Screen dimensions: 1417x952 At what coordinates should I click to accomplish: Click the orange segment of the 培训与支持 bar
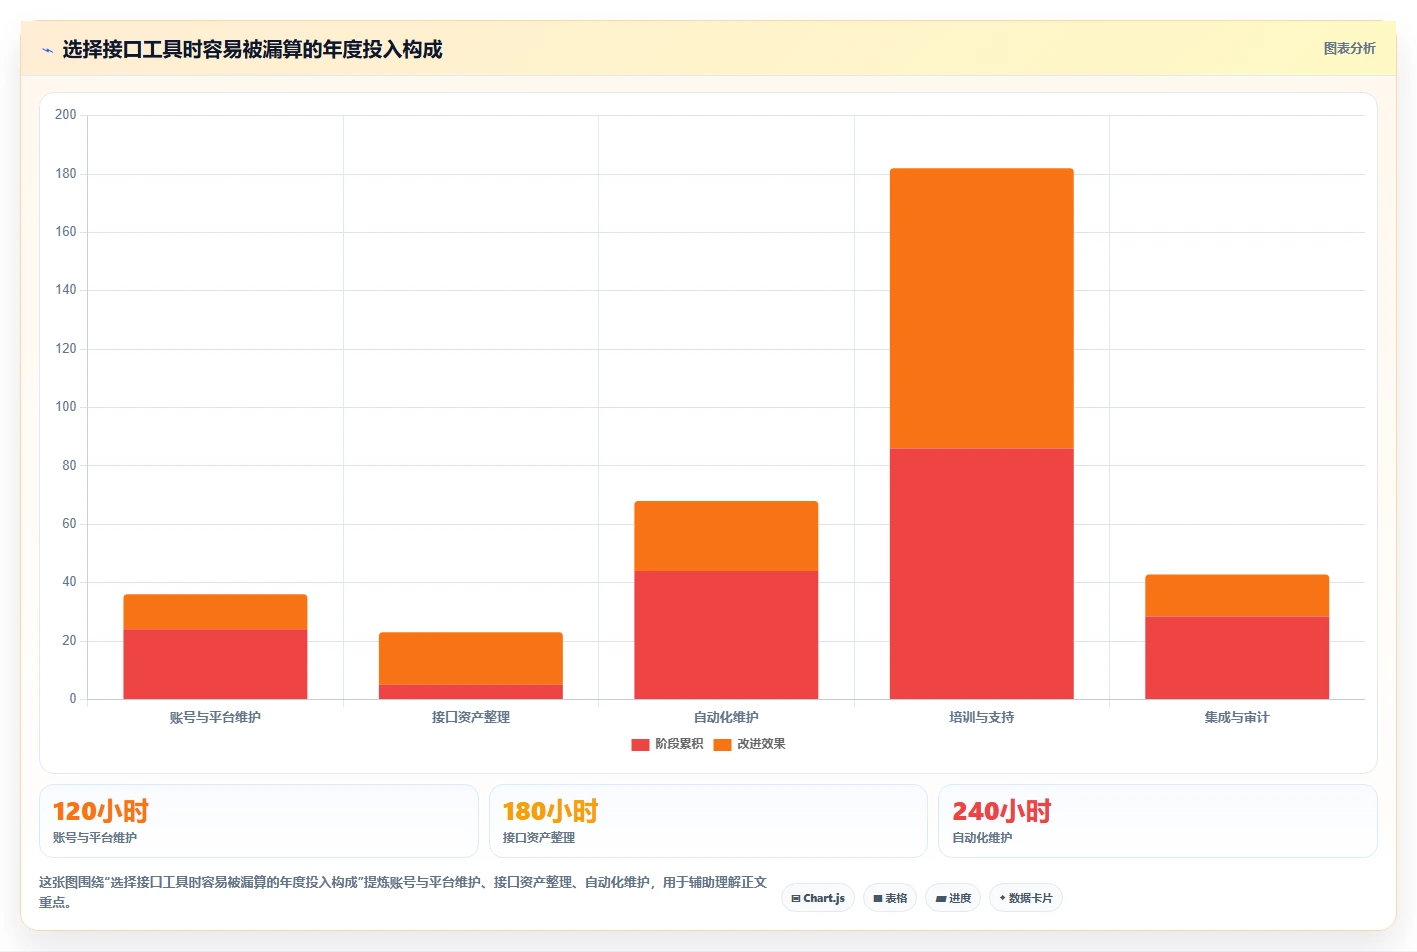tap(982, 308)
